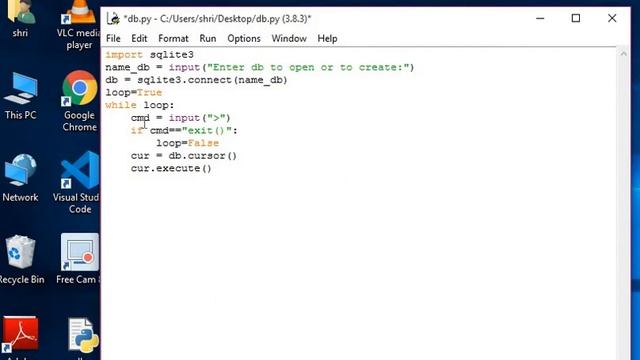Click the 'loop=False' line
Viewport: 640px width, 360px height.
pos(188,143)
